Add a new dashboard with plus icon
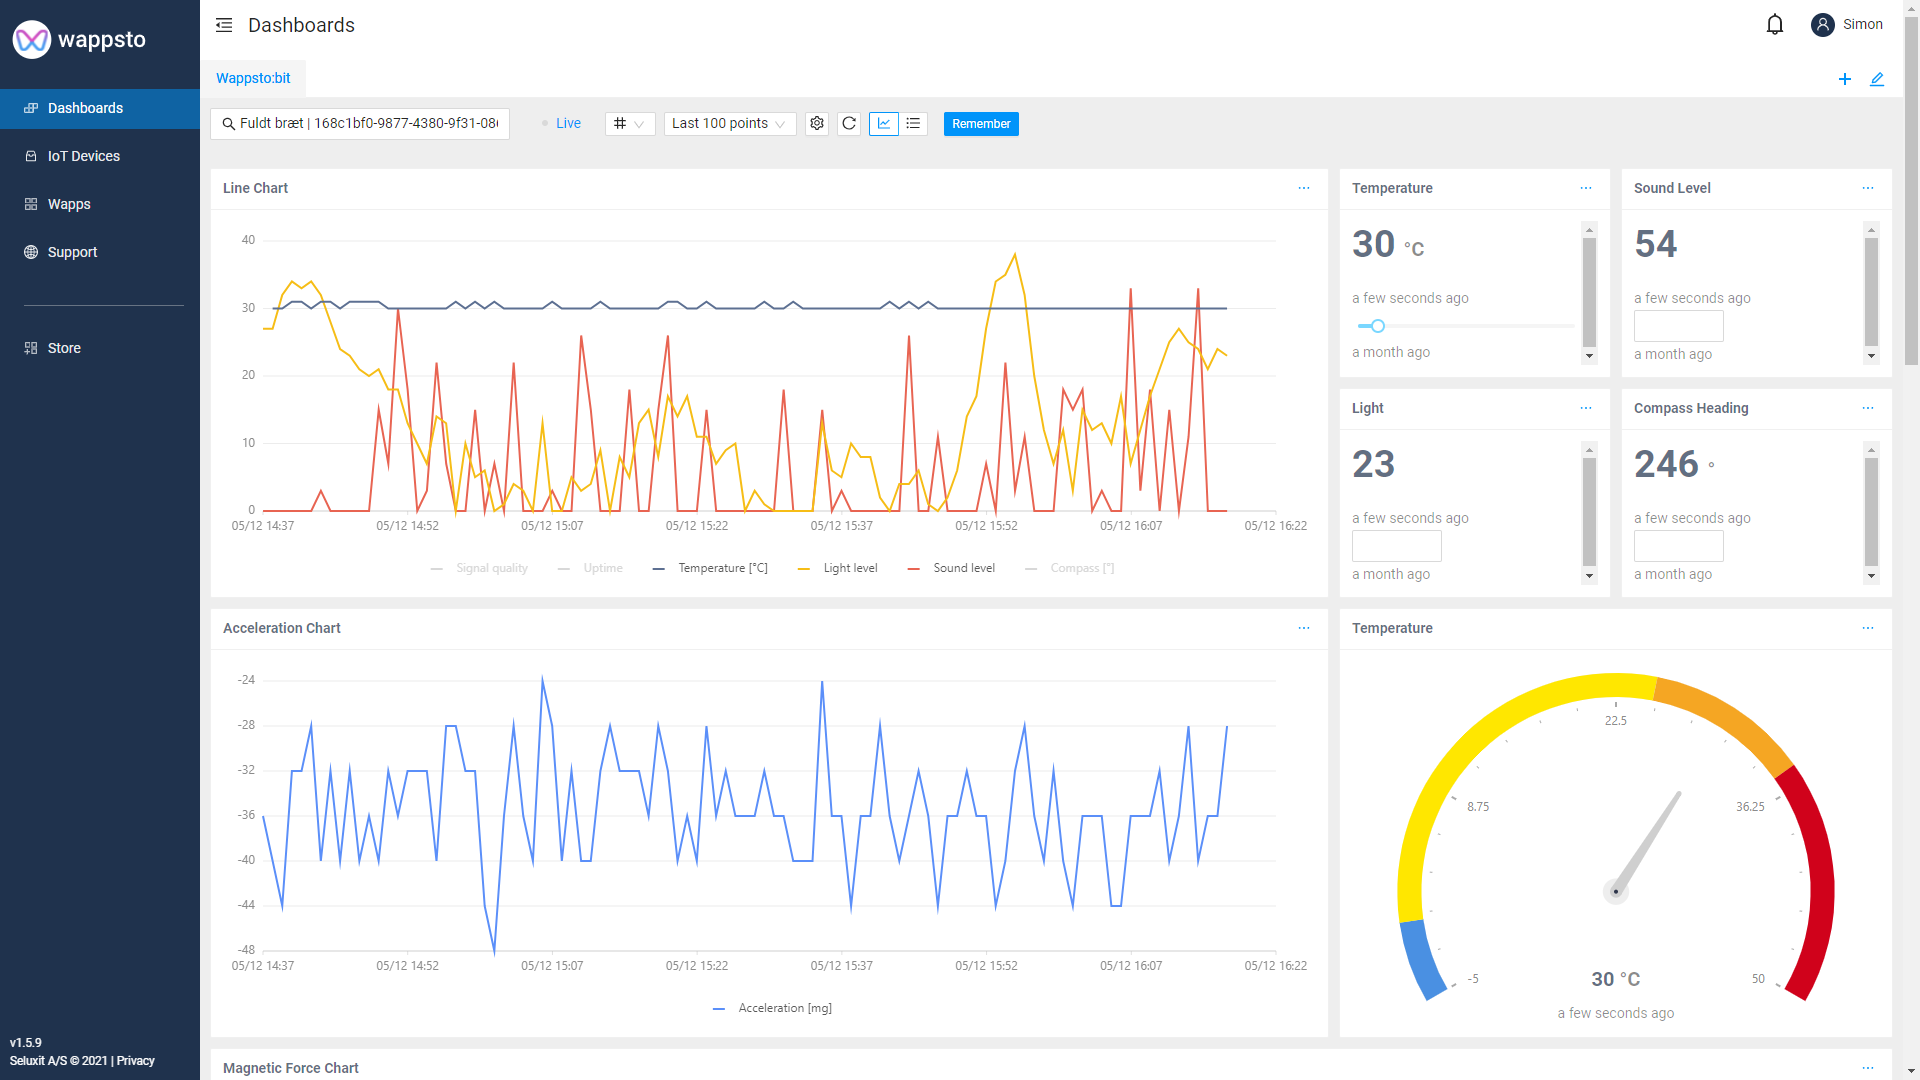This screenshot has width=1920, height=1080. coord(1845,79)
